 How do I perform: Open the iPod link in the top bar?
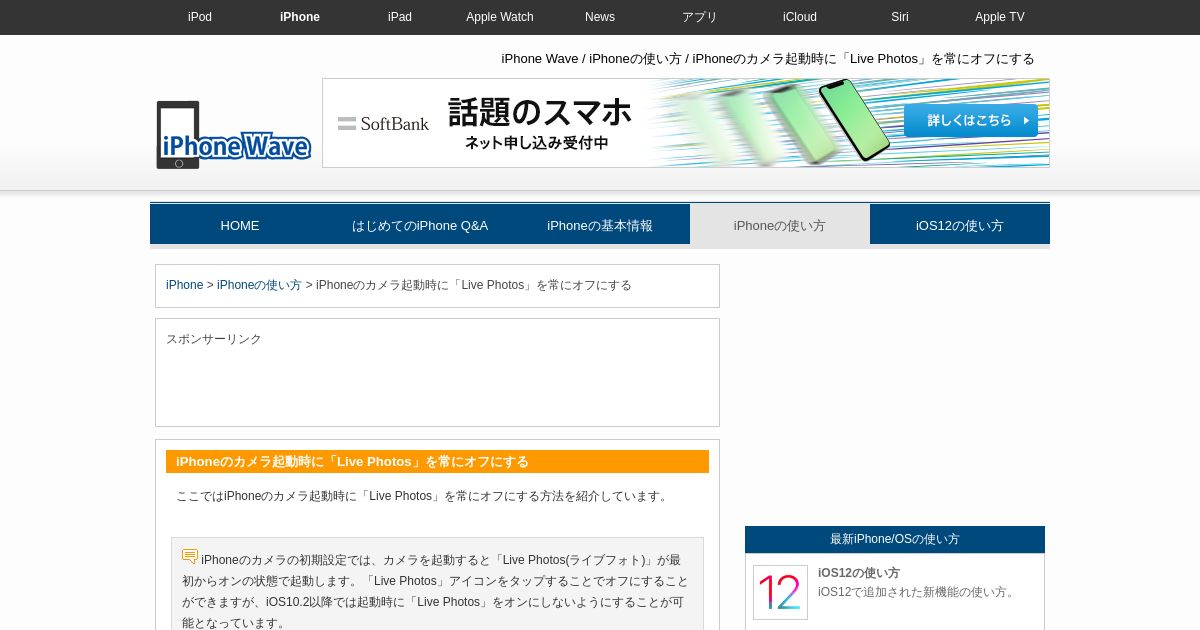point(200,17)
